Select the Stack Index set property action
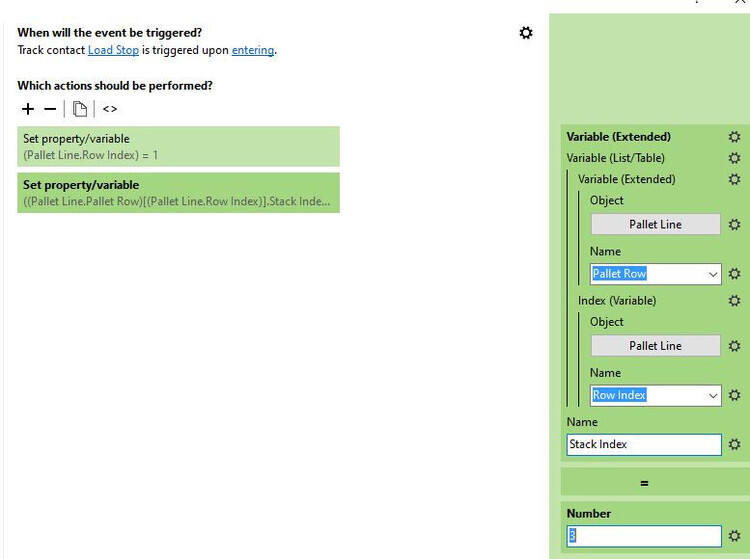The height and width of the screenshot is (559, 750). (178, 192)
